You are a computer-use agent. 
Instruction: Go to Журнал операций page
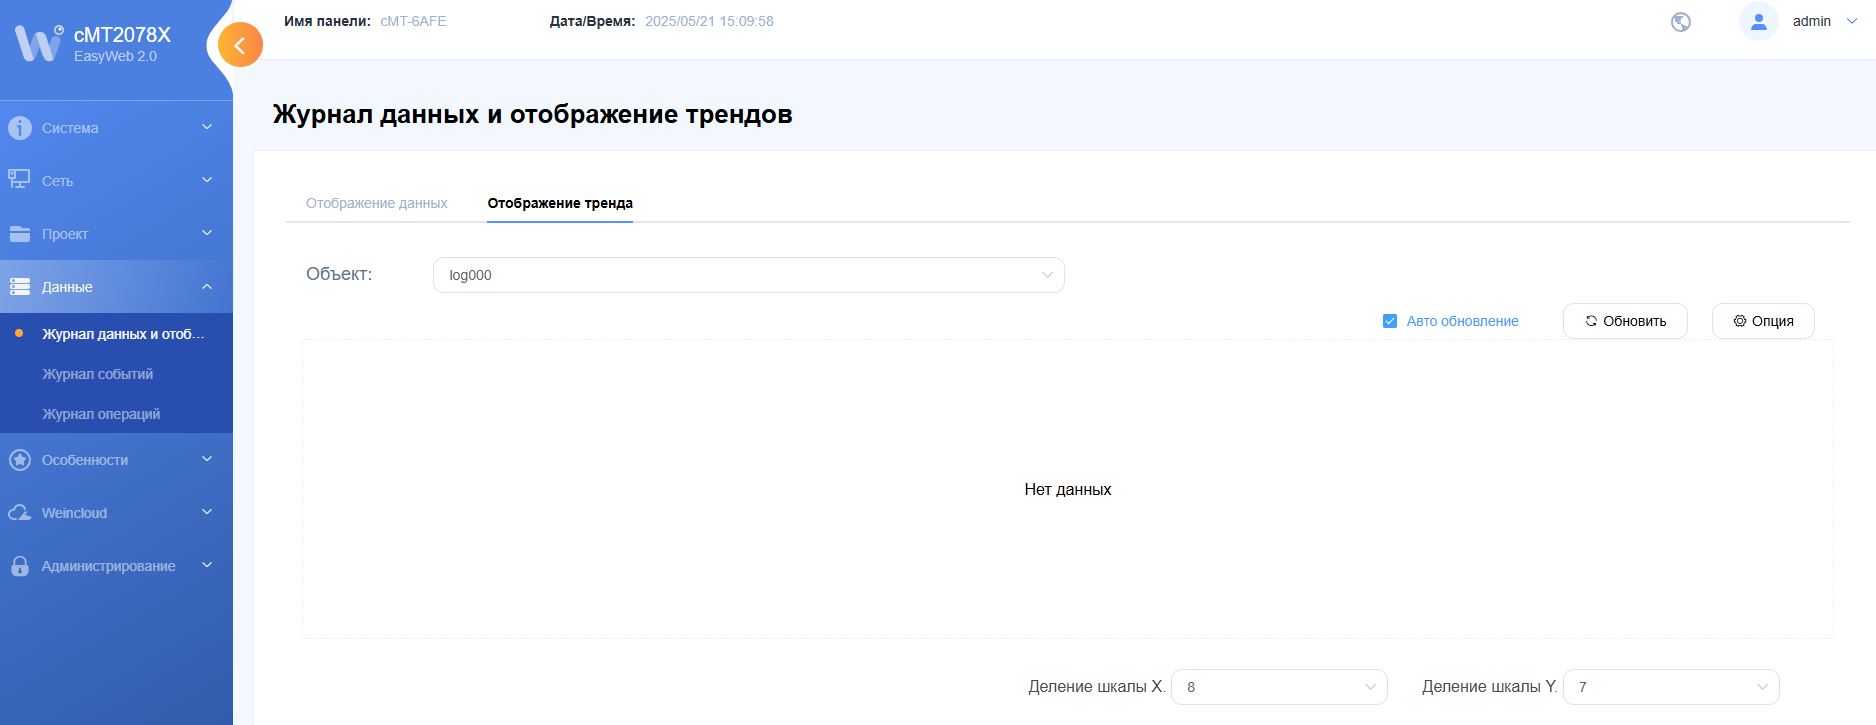(x=100, y=414)
